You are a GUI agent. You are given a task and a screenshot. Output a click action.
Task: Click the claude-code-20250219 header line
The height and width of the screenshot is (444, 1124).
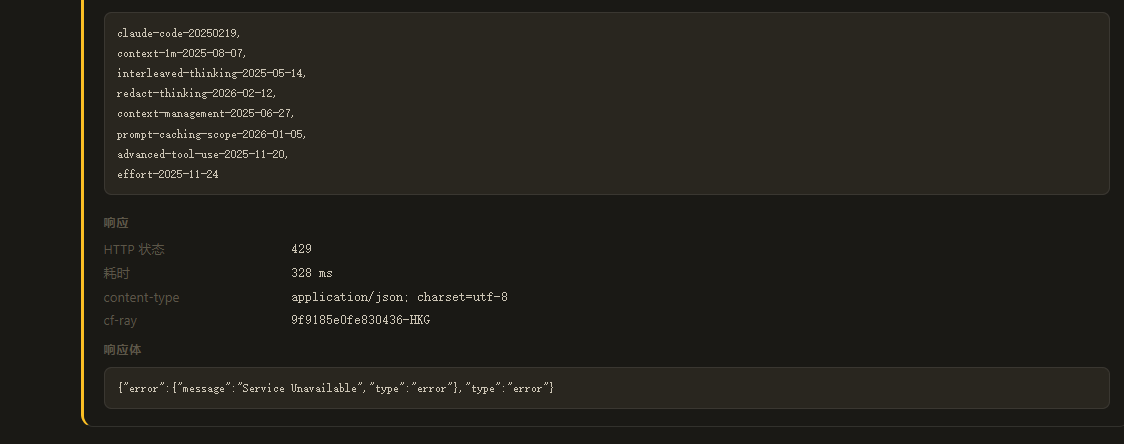[x=179, y=33]
